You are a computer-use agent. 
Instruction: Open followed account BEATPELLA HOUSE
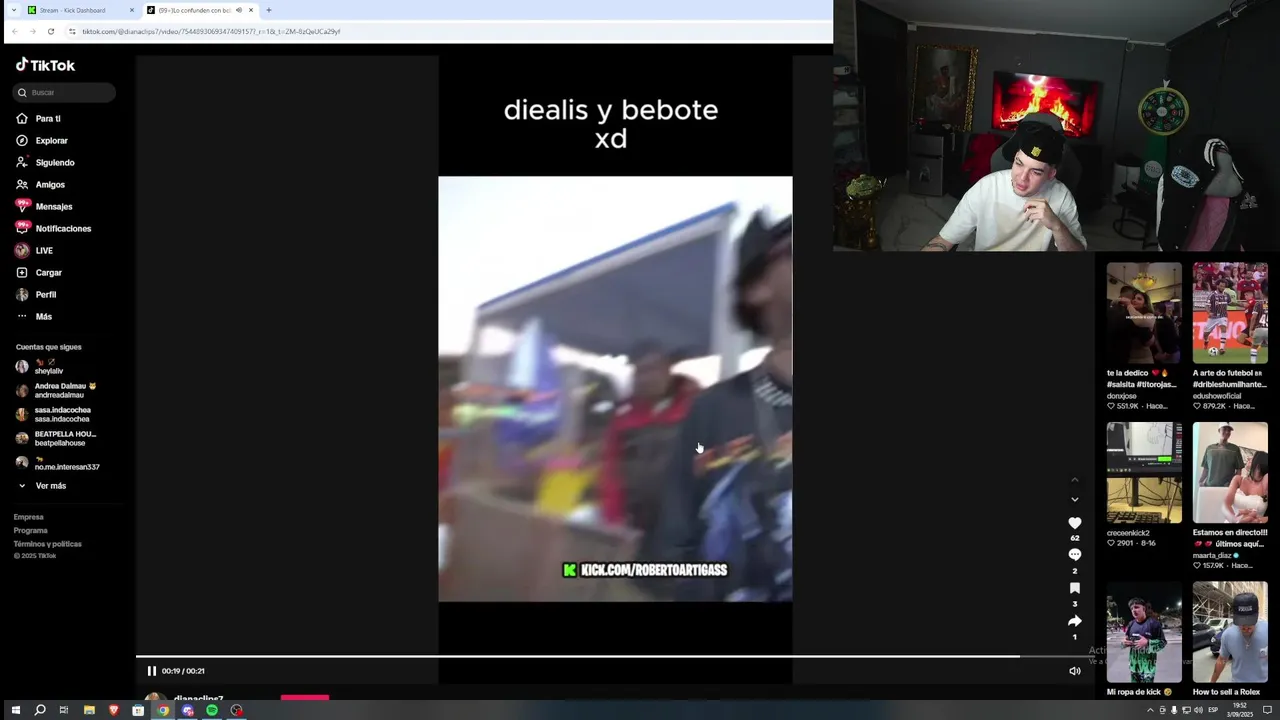(56, 438)
